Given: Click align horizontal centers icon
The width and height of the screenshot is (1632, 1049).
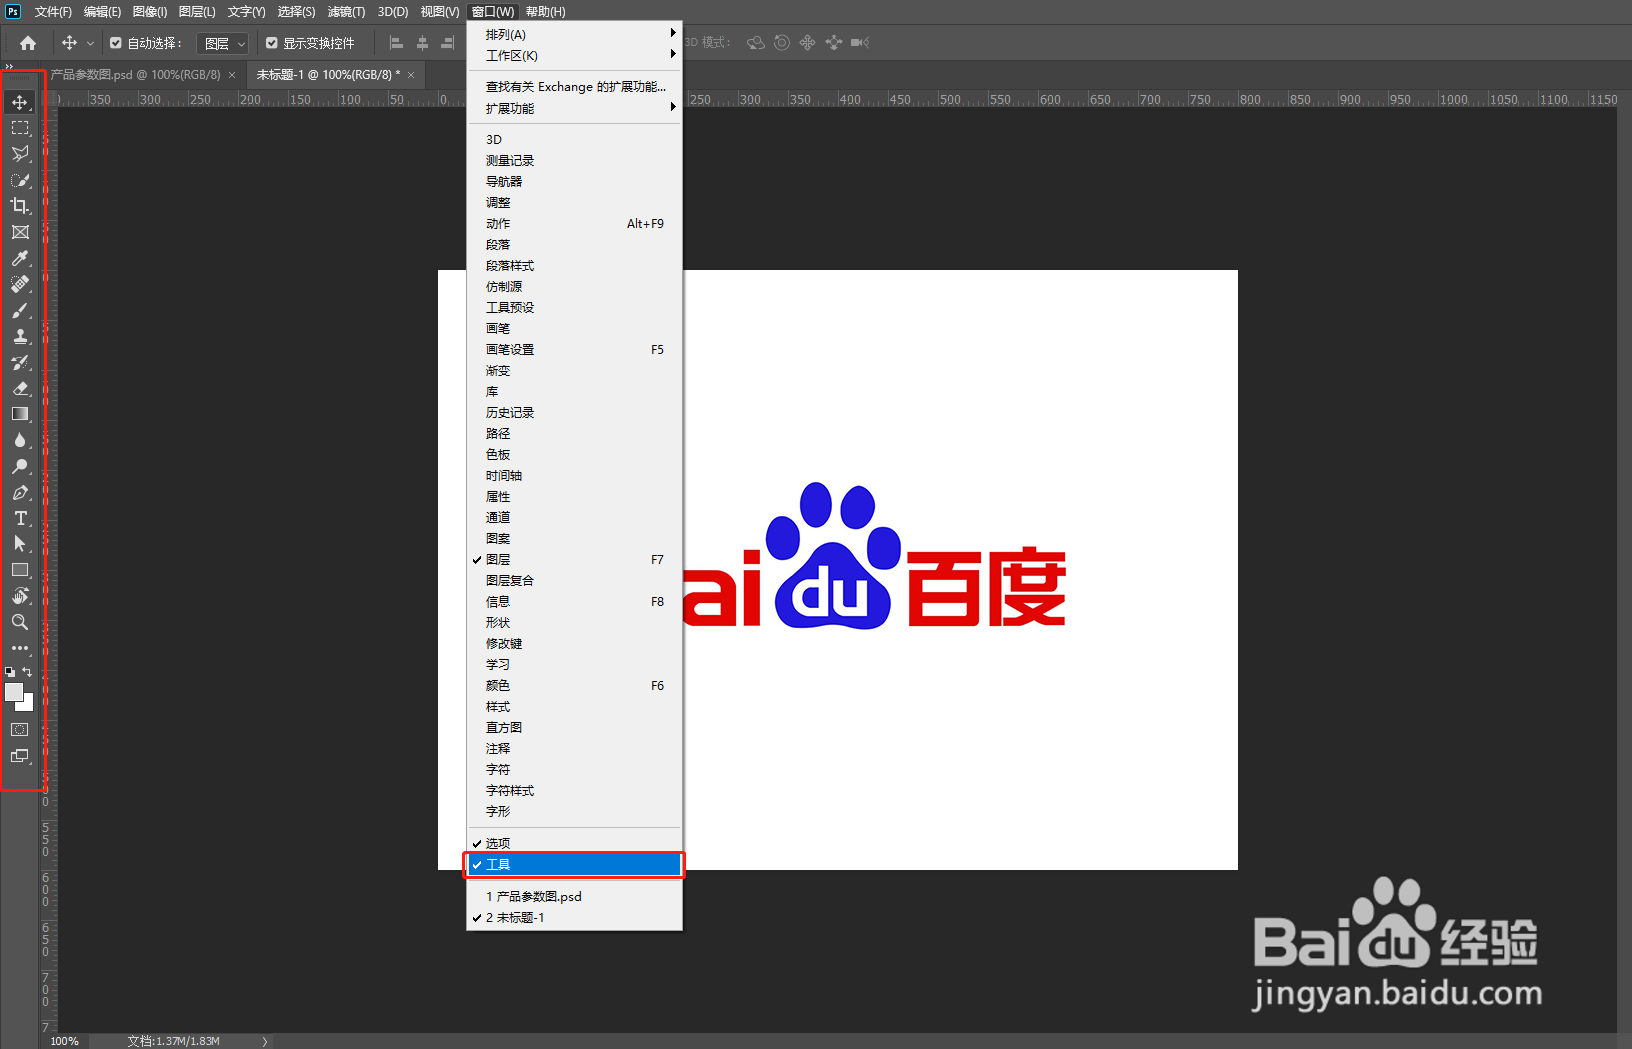Looking at the screenshot, I should coord(422,43).
